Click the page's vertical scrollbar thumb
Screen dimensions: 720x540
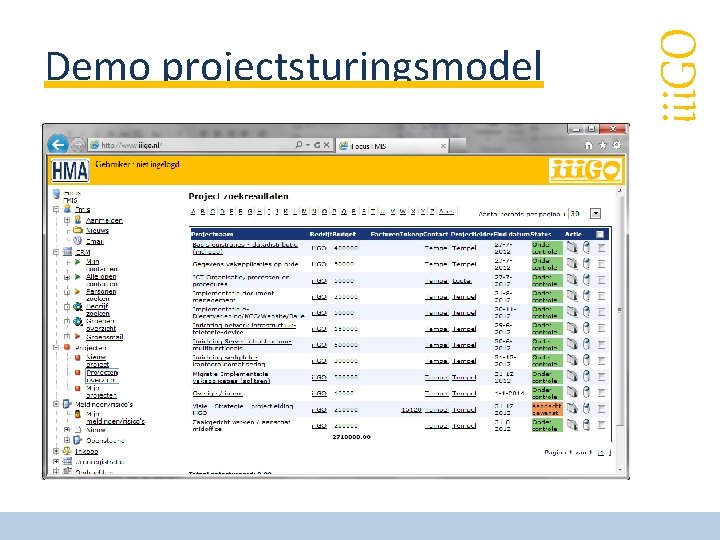619,310
